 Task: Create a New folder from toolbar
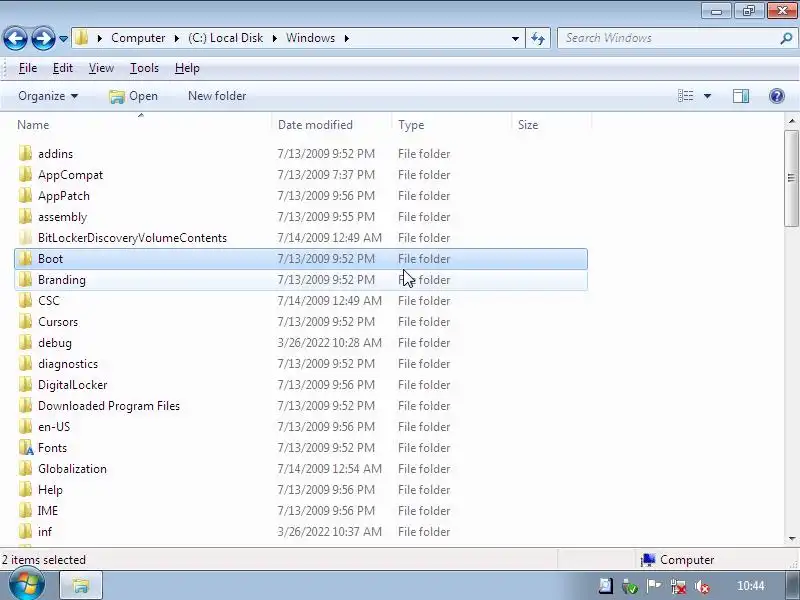coord(217,96)
